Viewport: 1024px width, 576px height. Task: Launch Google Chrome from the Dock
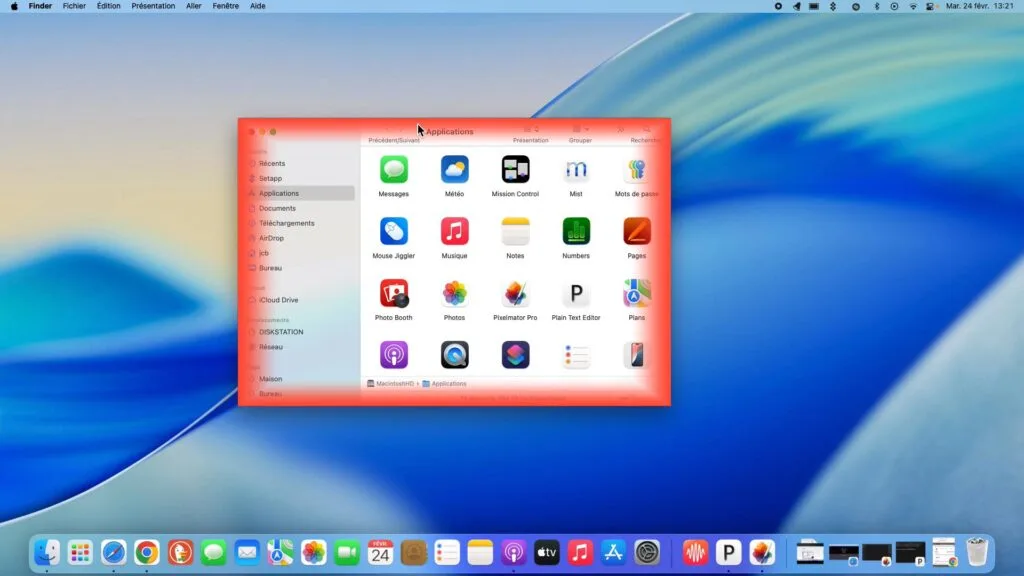[x=147, y=553]
